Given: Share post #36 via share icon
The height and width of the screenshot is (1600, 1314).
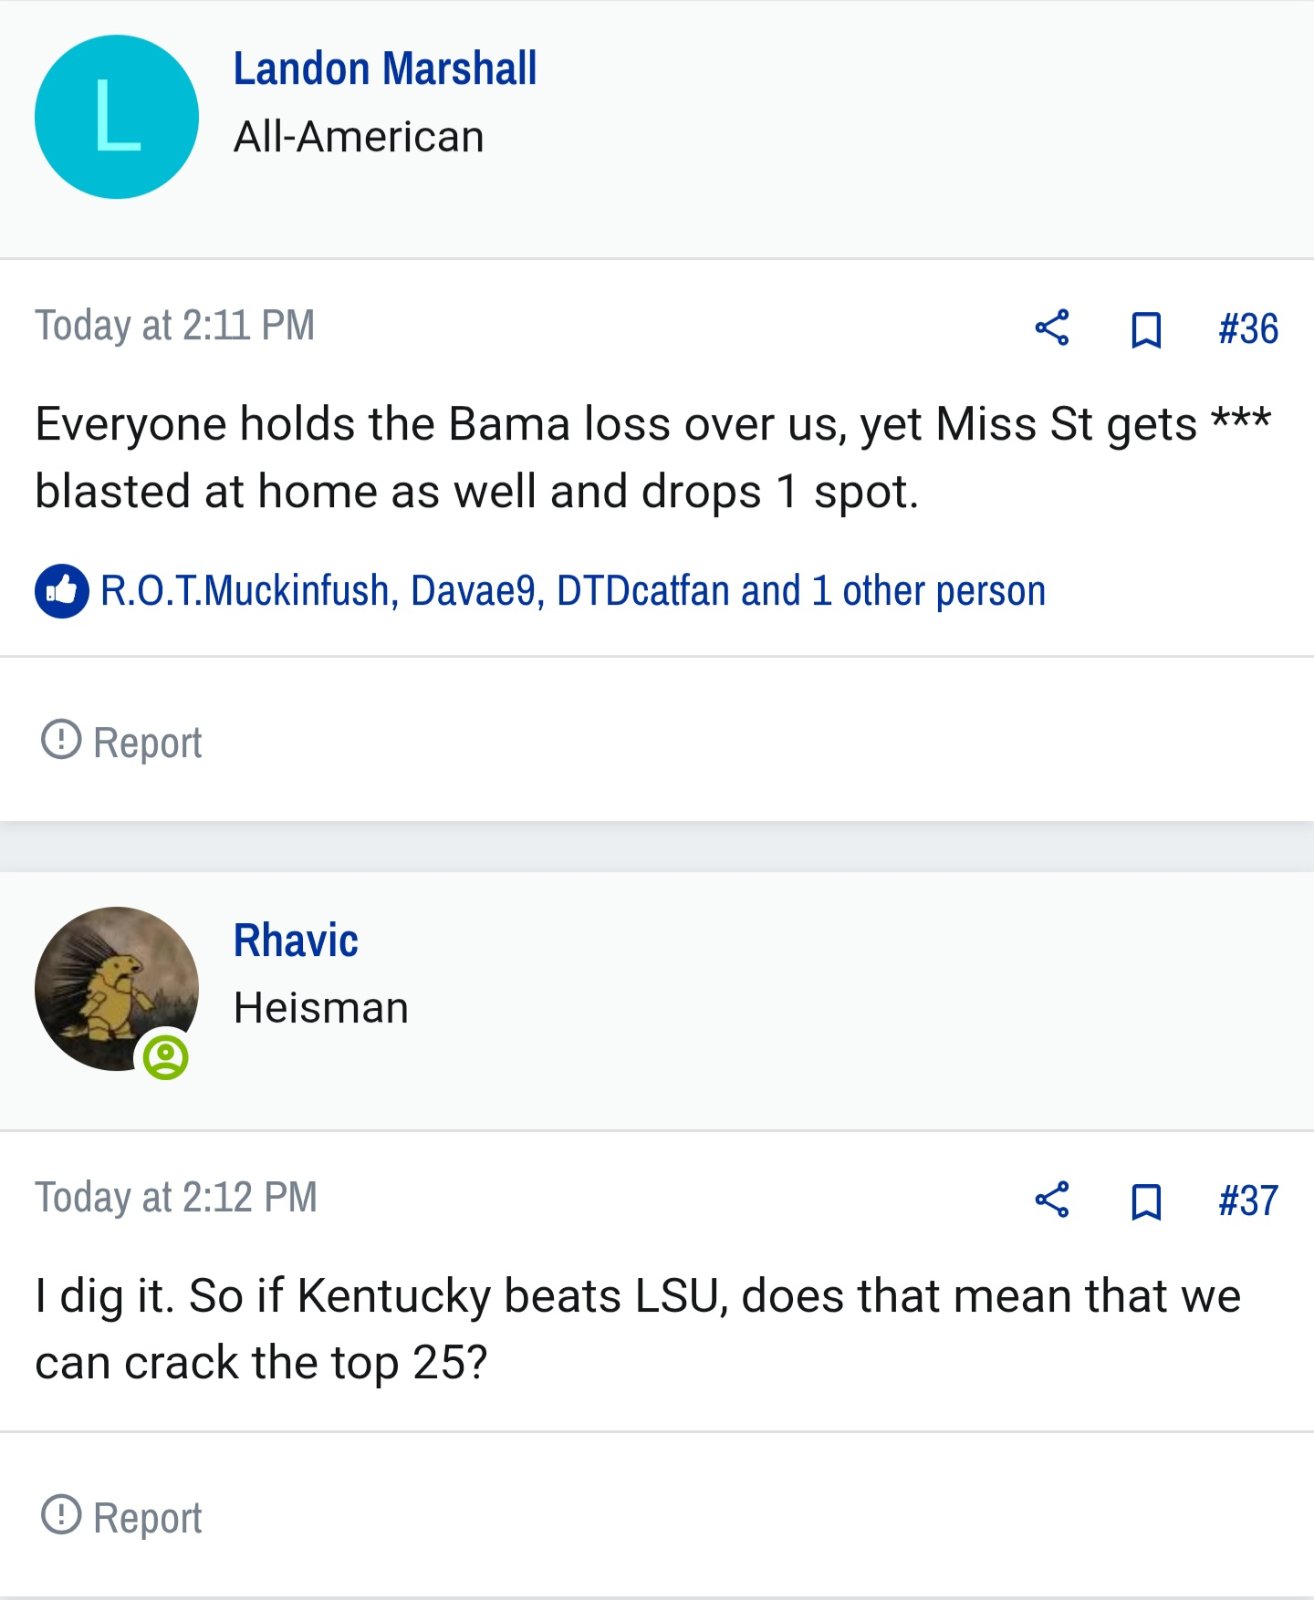Looking at the screenshot, I should [1052, 328].
